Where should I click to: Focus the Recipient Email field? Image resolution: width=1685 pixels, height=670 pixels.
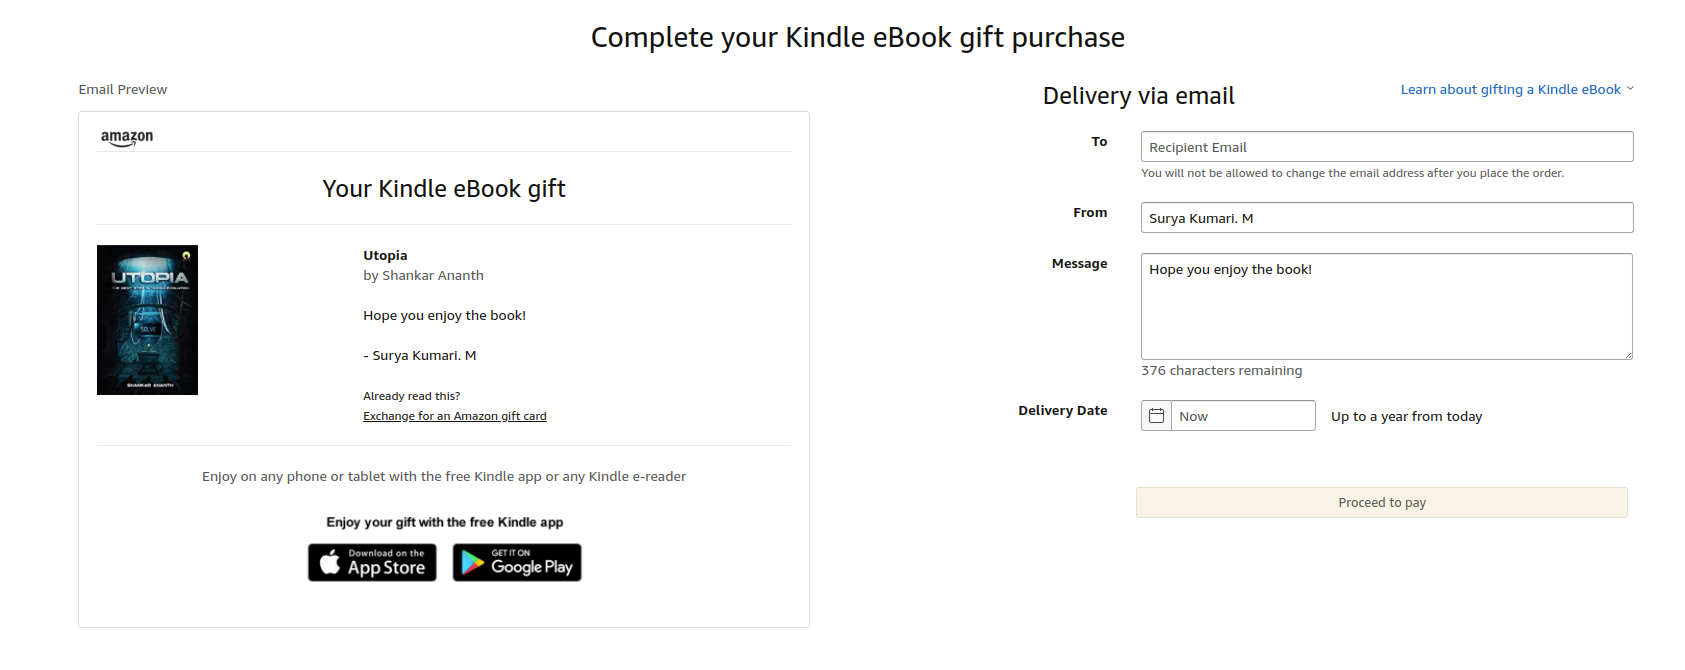1386,147
